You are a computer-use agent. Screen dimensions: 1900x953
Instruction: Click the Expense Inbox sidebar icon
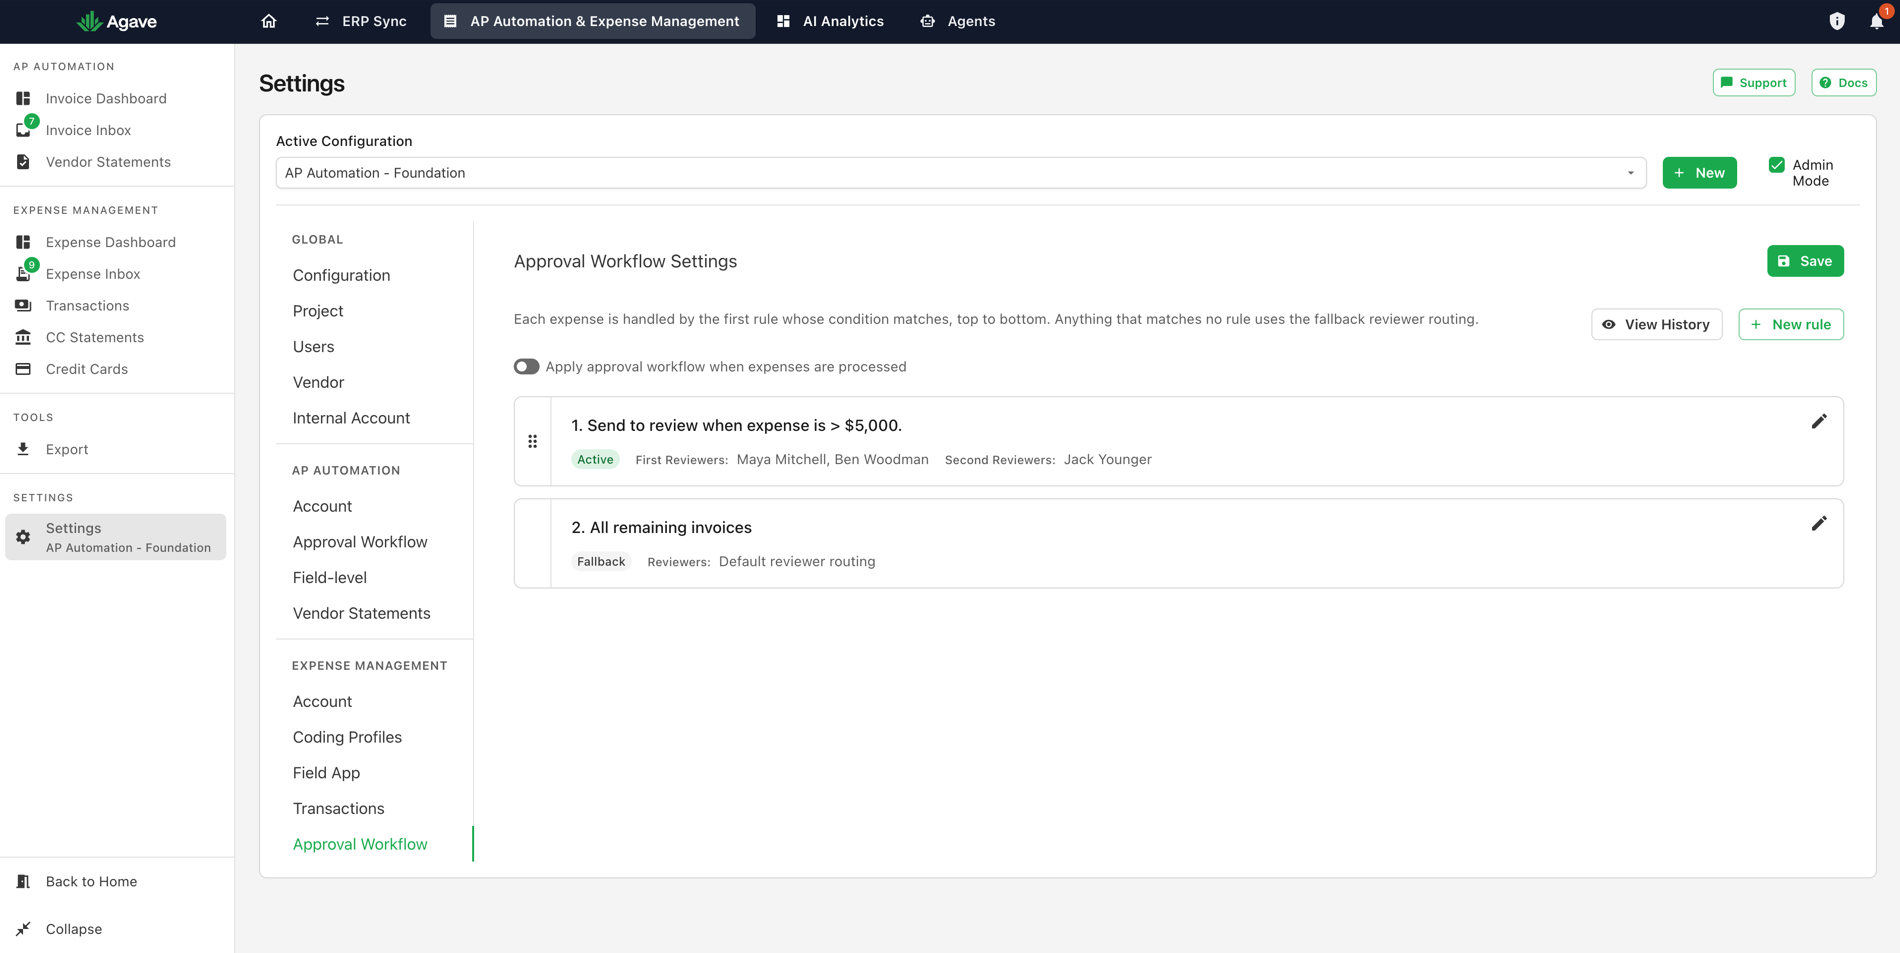coord(23,274)
